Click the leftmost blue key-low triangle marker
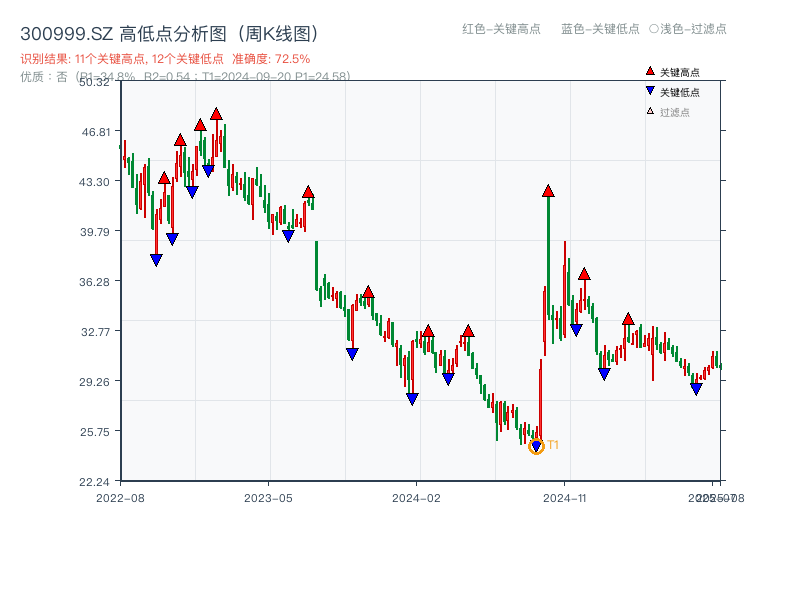 pos(154,258)
